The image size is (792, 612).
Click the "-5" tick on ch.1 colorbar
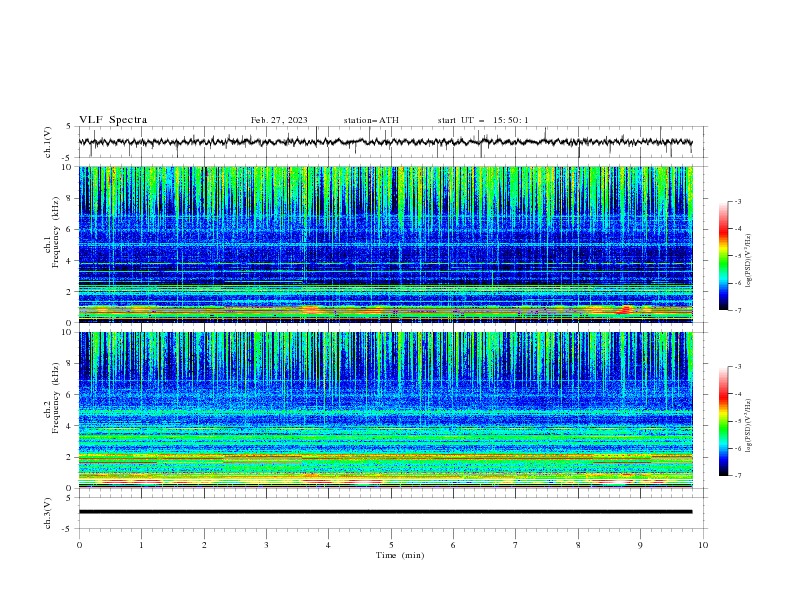click(x=738, y=256)
